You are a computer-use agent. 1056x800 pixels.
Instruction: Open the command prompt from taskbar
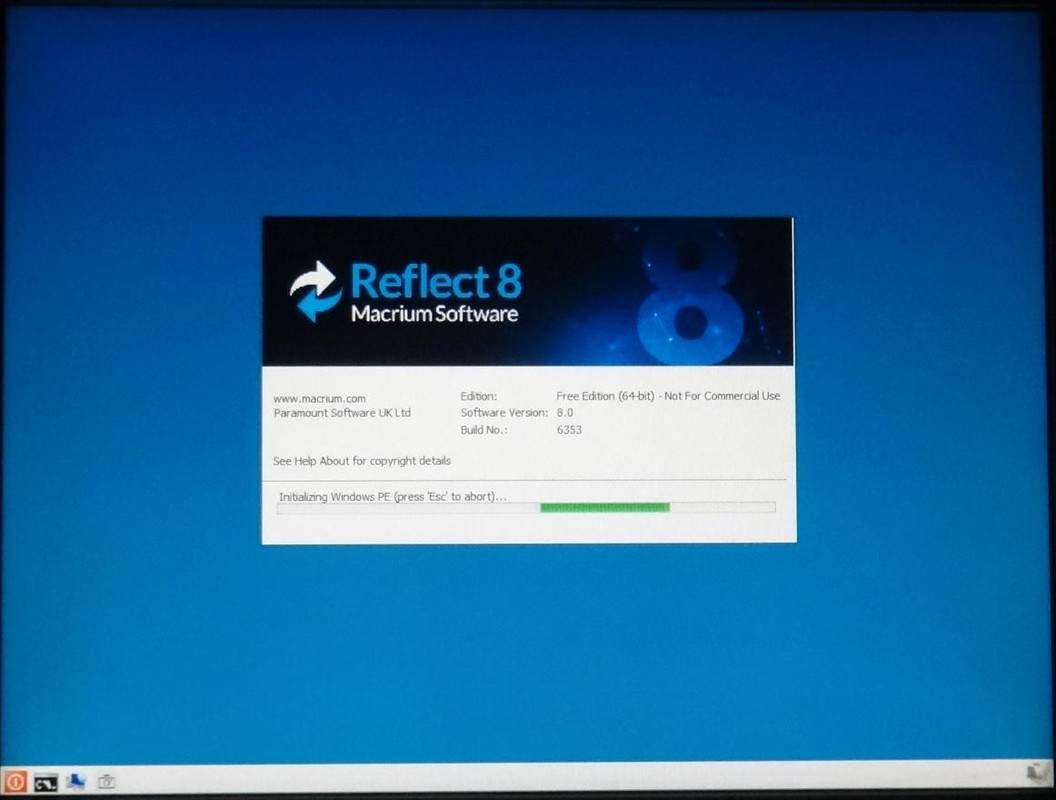click(46, 782)
